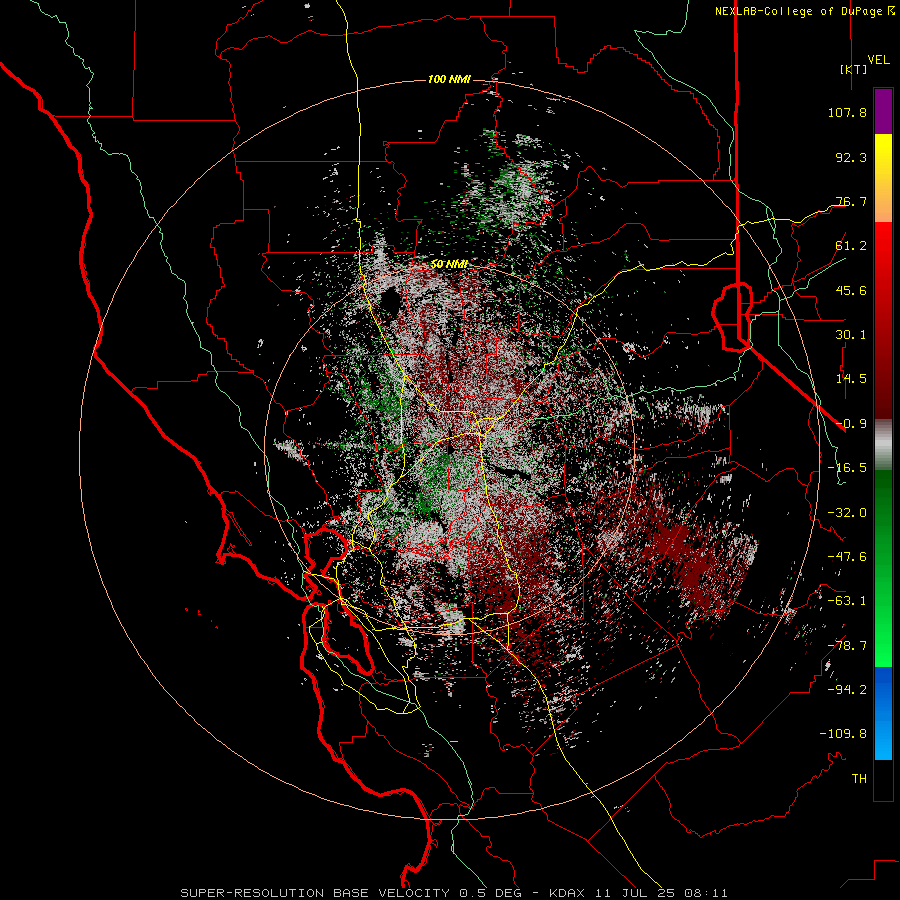Click the 50 NMI range ring label

[x=449, y=264]
